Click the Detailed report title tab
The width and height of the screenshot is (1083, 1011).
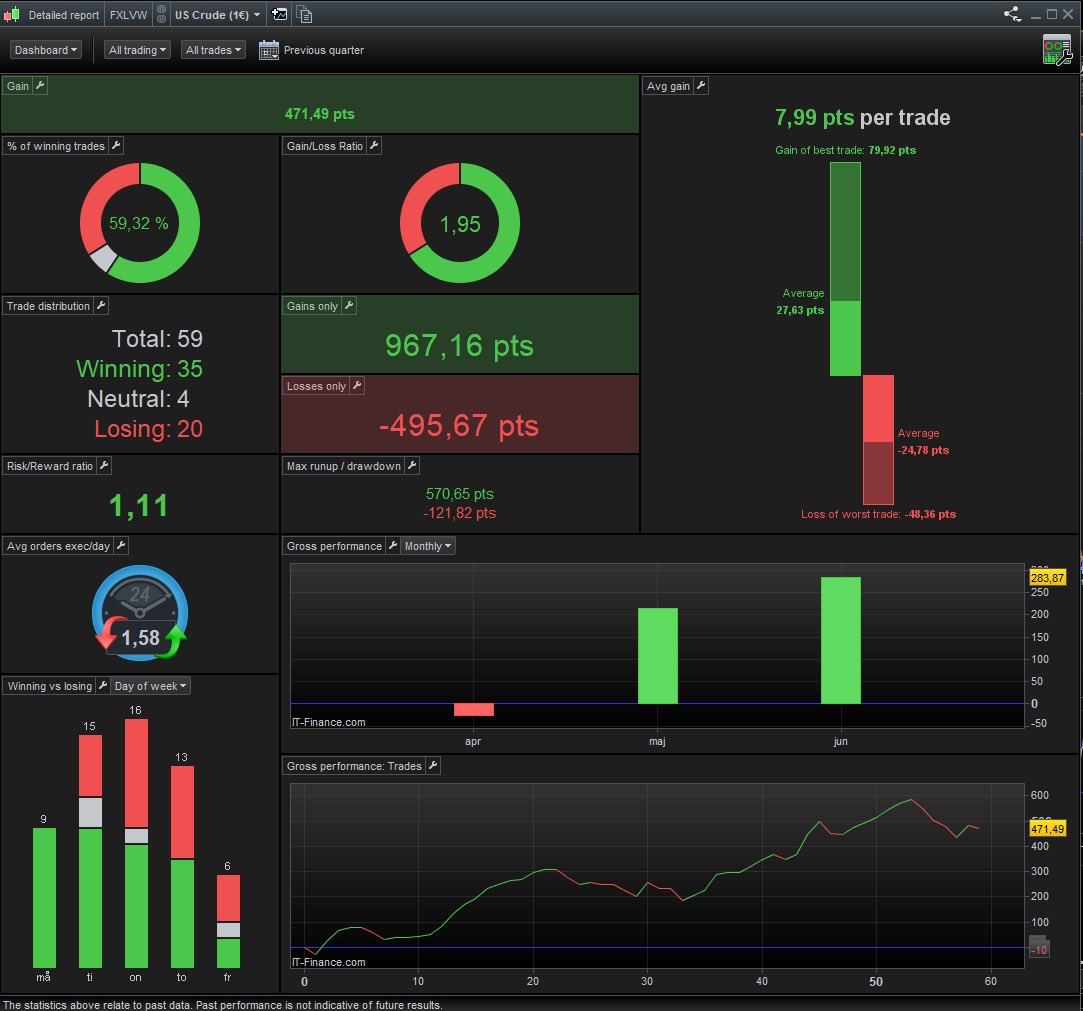click(64, 15)
